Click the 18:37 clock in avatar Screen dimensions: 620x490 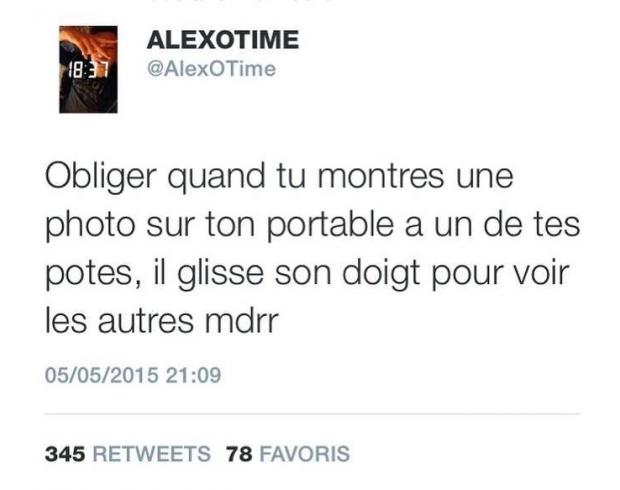pos(88,71)
